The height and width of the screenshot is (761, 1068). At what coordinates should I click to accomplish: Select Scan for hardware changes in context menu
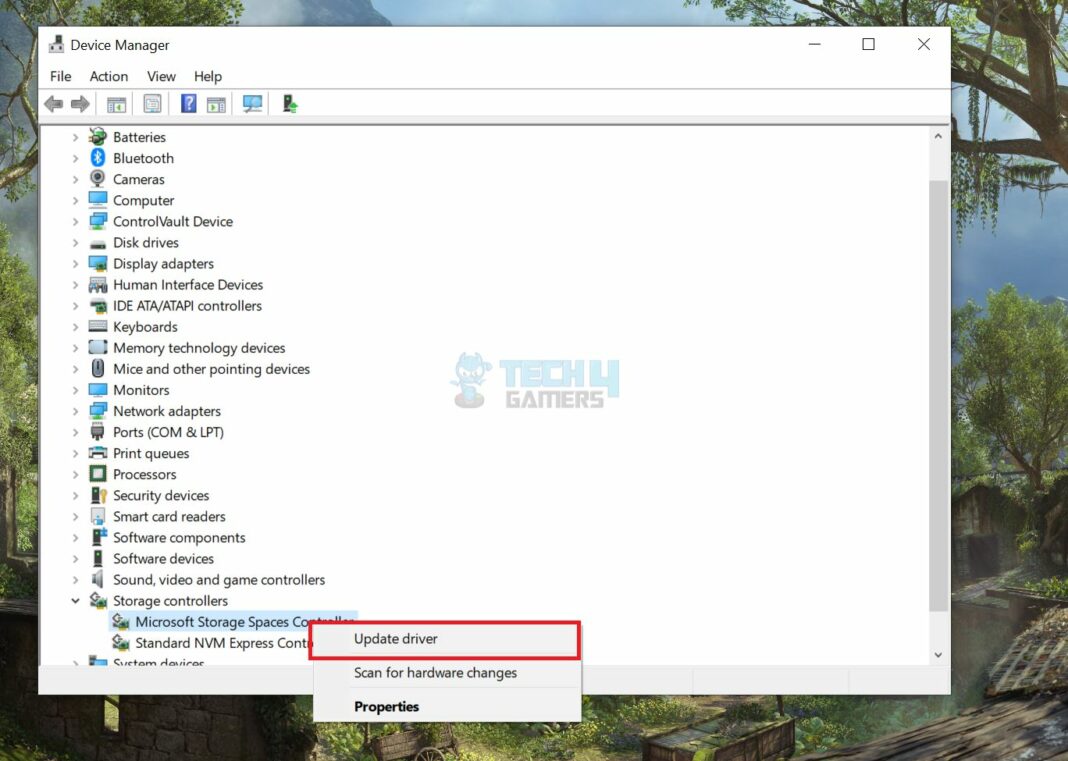point(434,673)
